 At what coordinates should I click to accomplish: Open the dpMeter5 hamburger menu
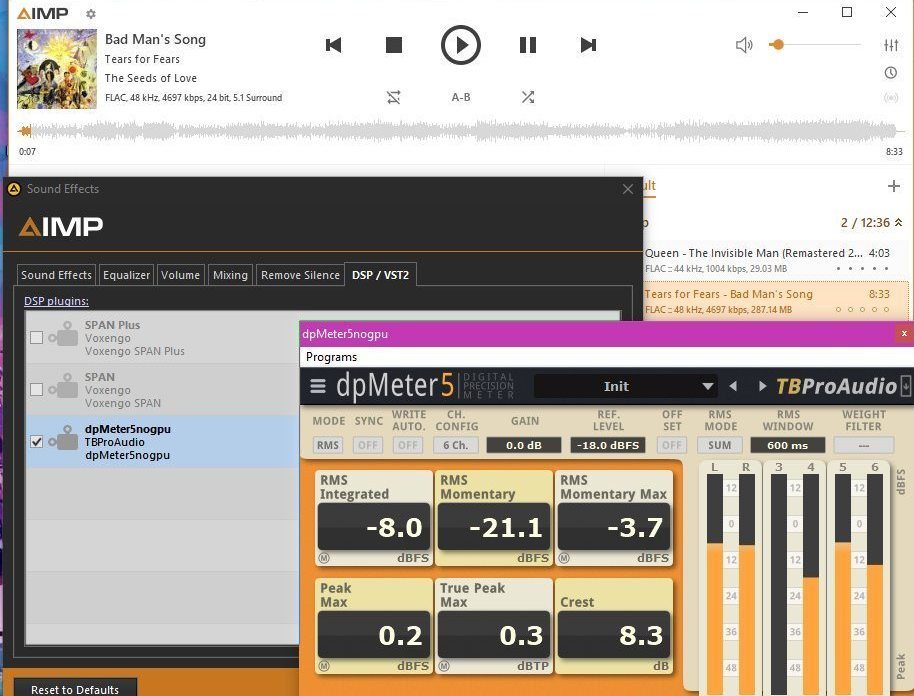click(x=318, y=386)
